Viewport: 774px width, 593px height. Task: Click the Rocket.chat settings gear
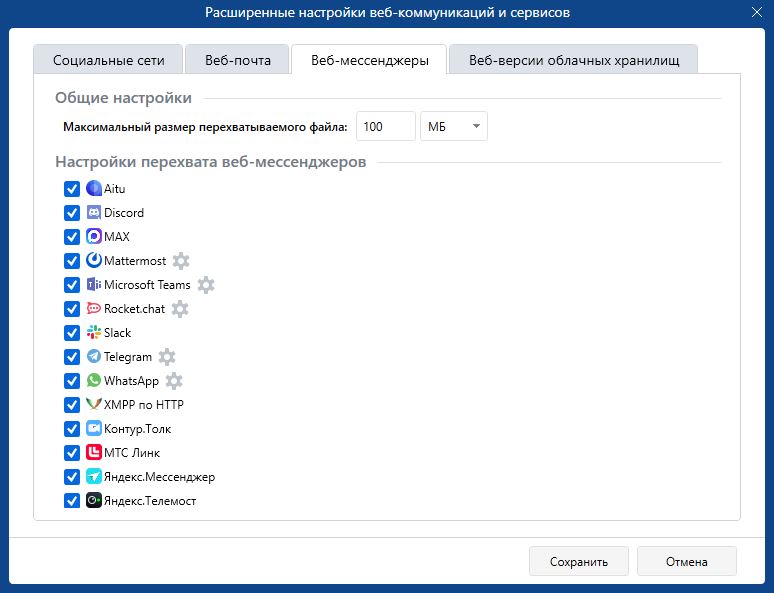point(180,309)
